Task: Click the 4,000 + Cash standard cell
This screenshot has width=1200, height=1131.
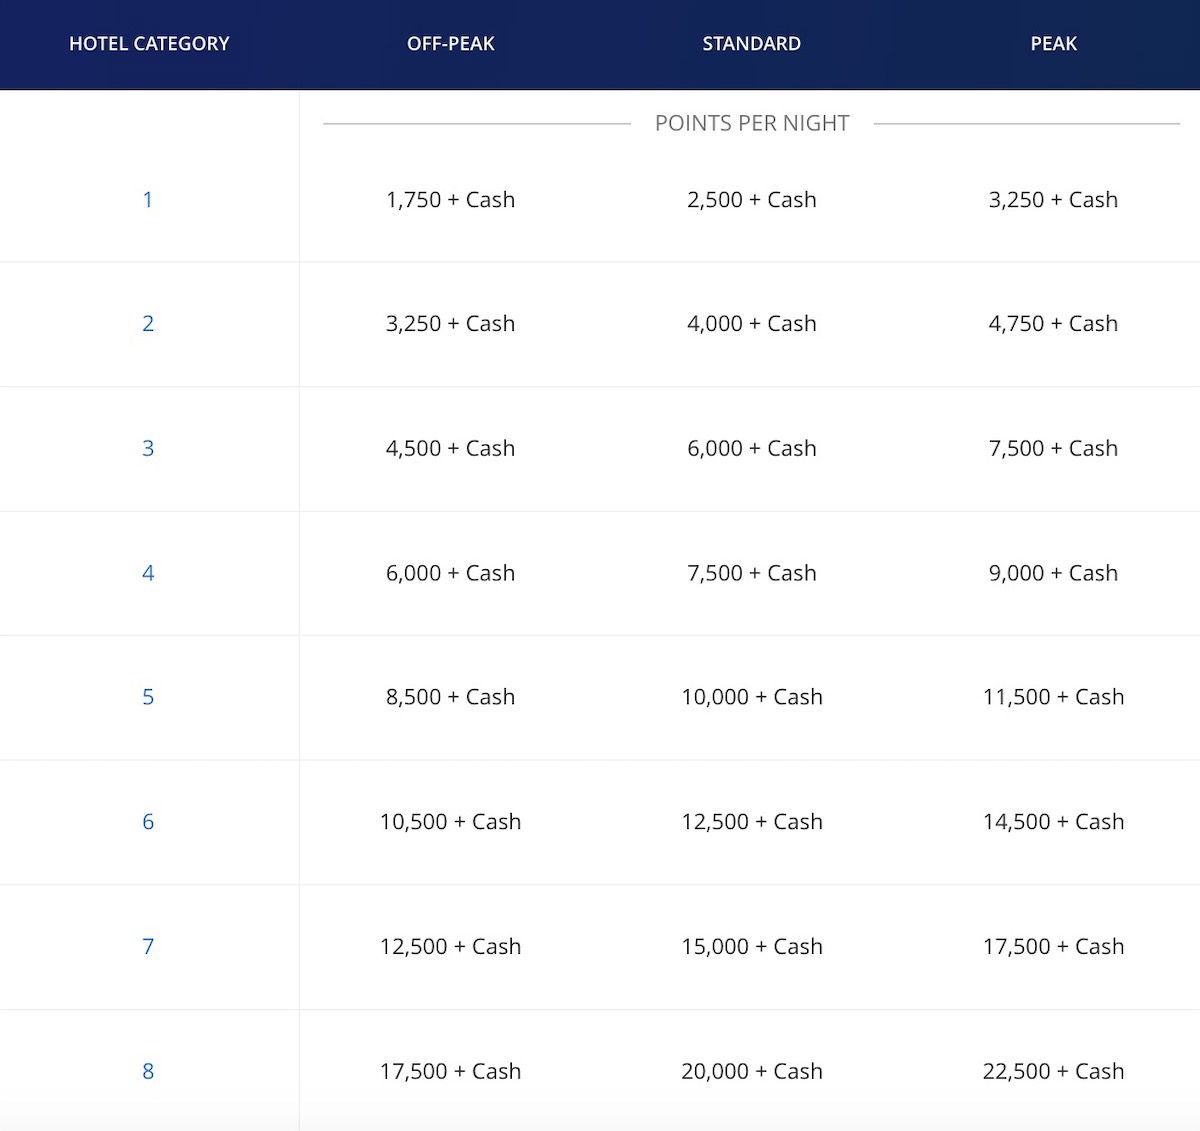Action: [751, 324]
